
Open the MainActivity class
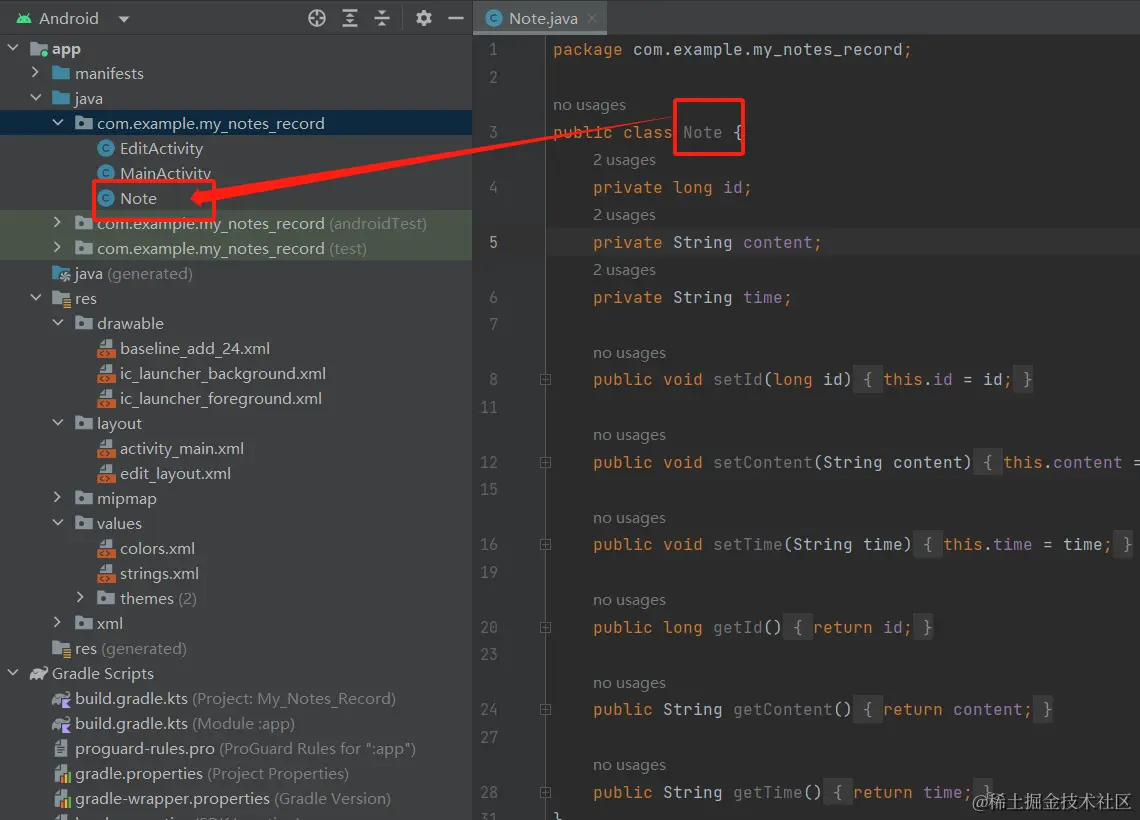pyautogui.click(x=166, y=173)
